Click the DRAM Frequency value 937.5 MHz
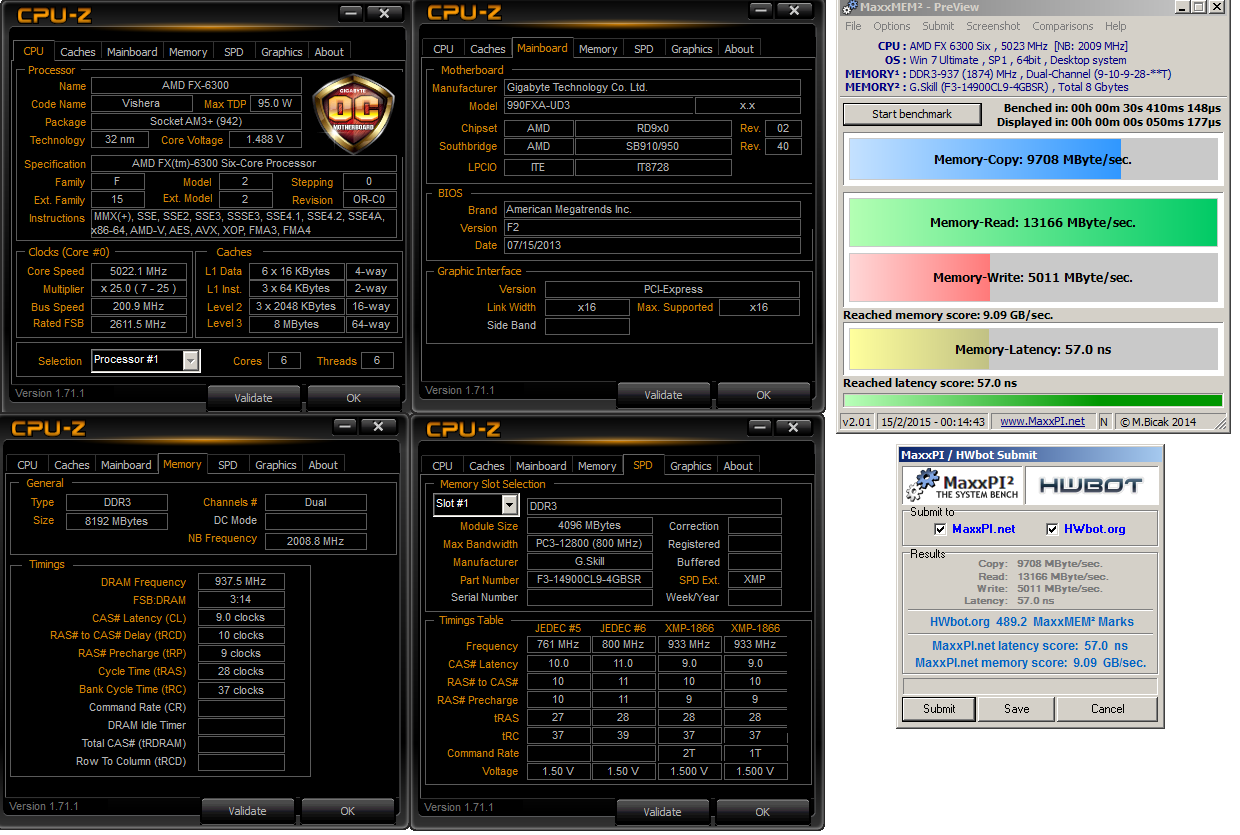 pos(241,582)
